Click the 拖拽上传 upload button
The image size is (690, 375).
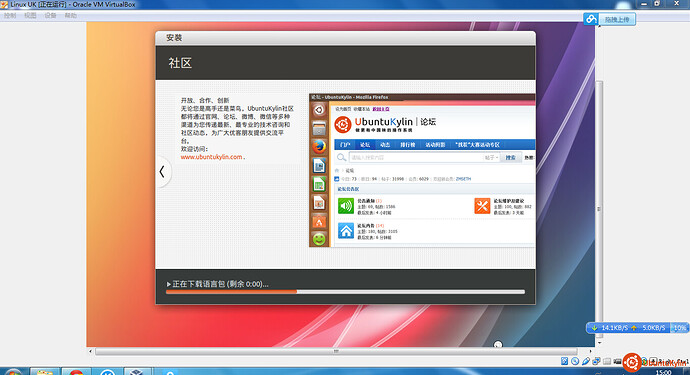tap(617, 19)
